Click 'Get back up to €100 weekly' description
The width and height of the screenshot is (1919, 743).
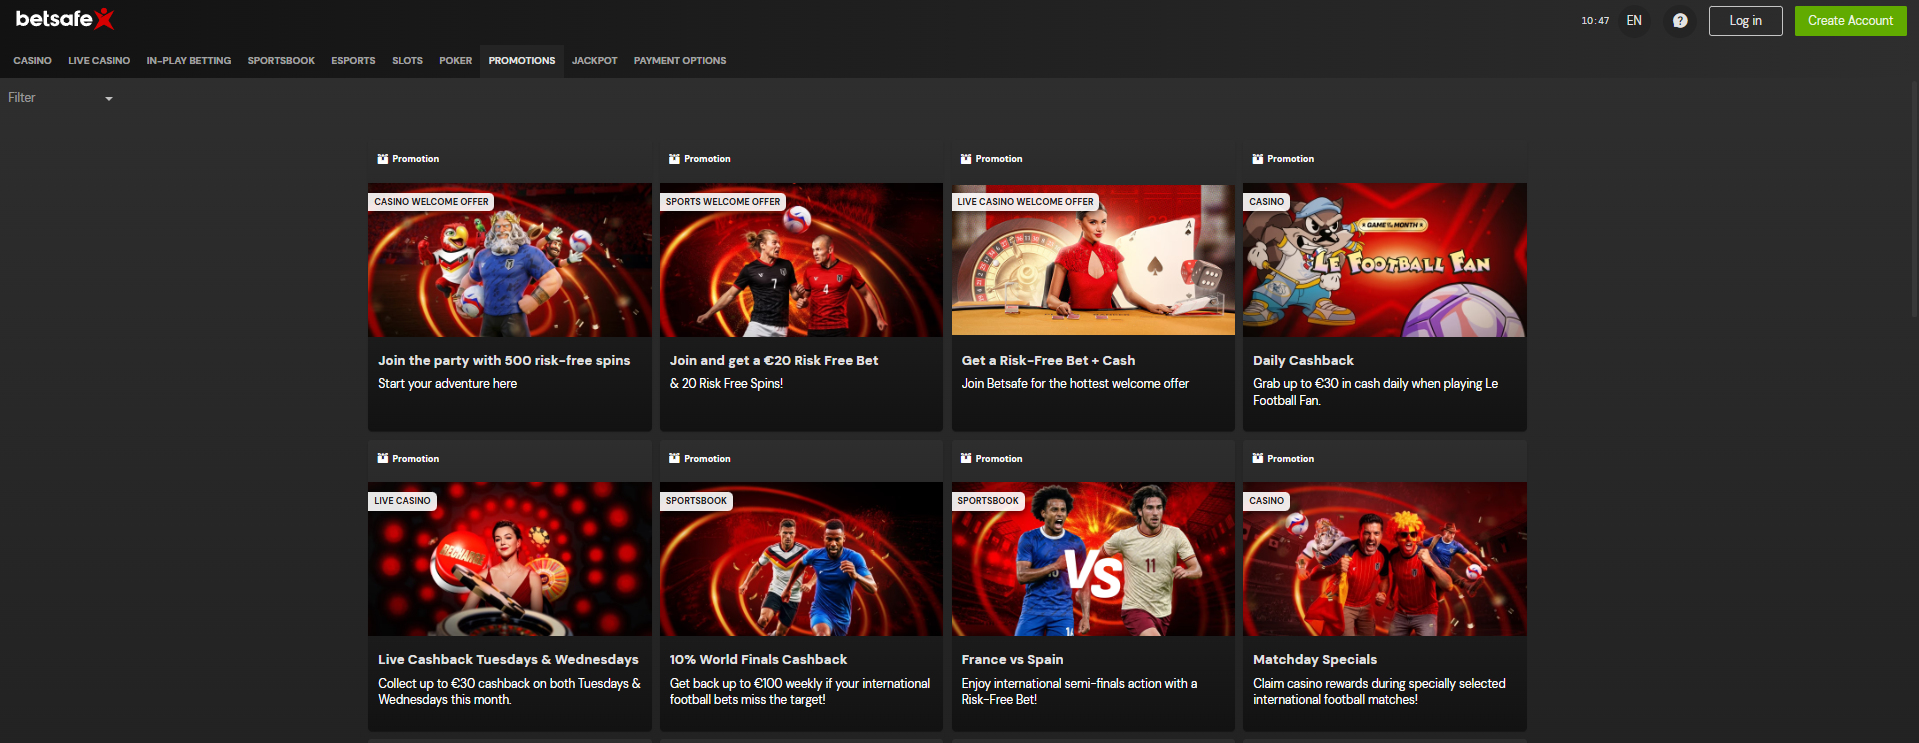click(x=800, y=691)
